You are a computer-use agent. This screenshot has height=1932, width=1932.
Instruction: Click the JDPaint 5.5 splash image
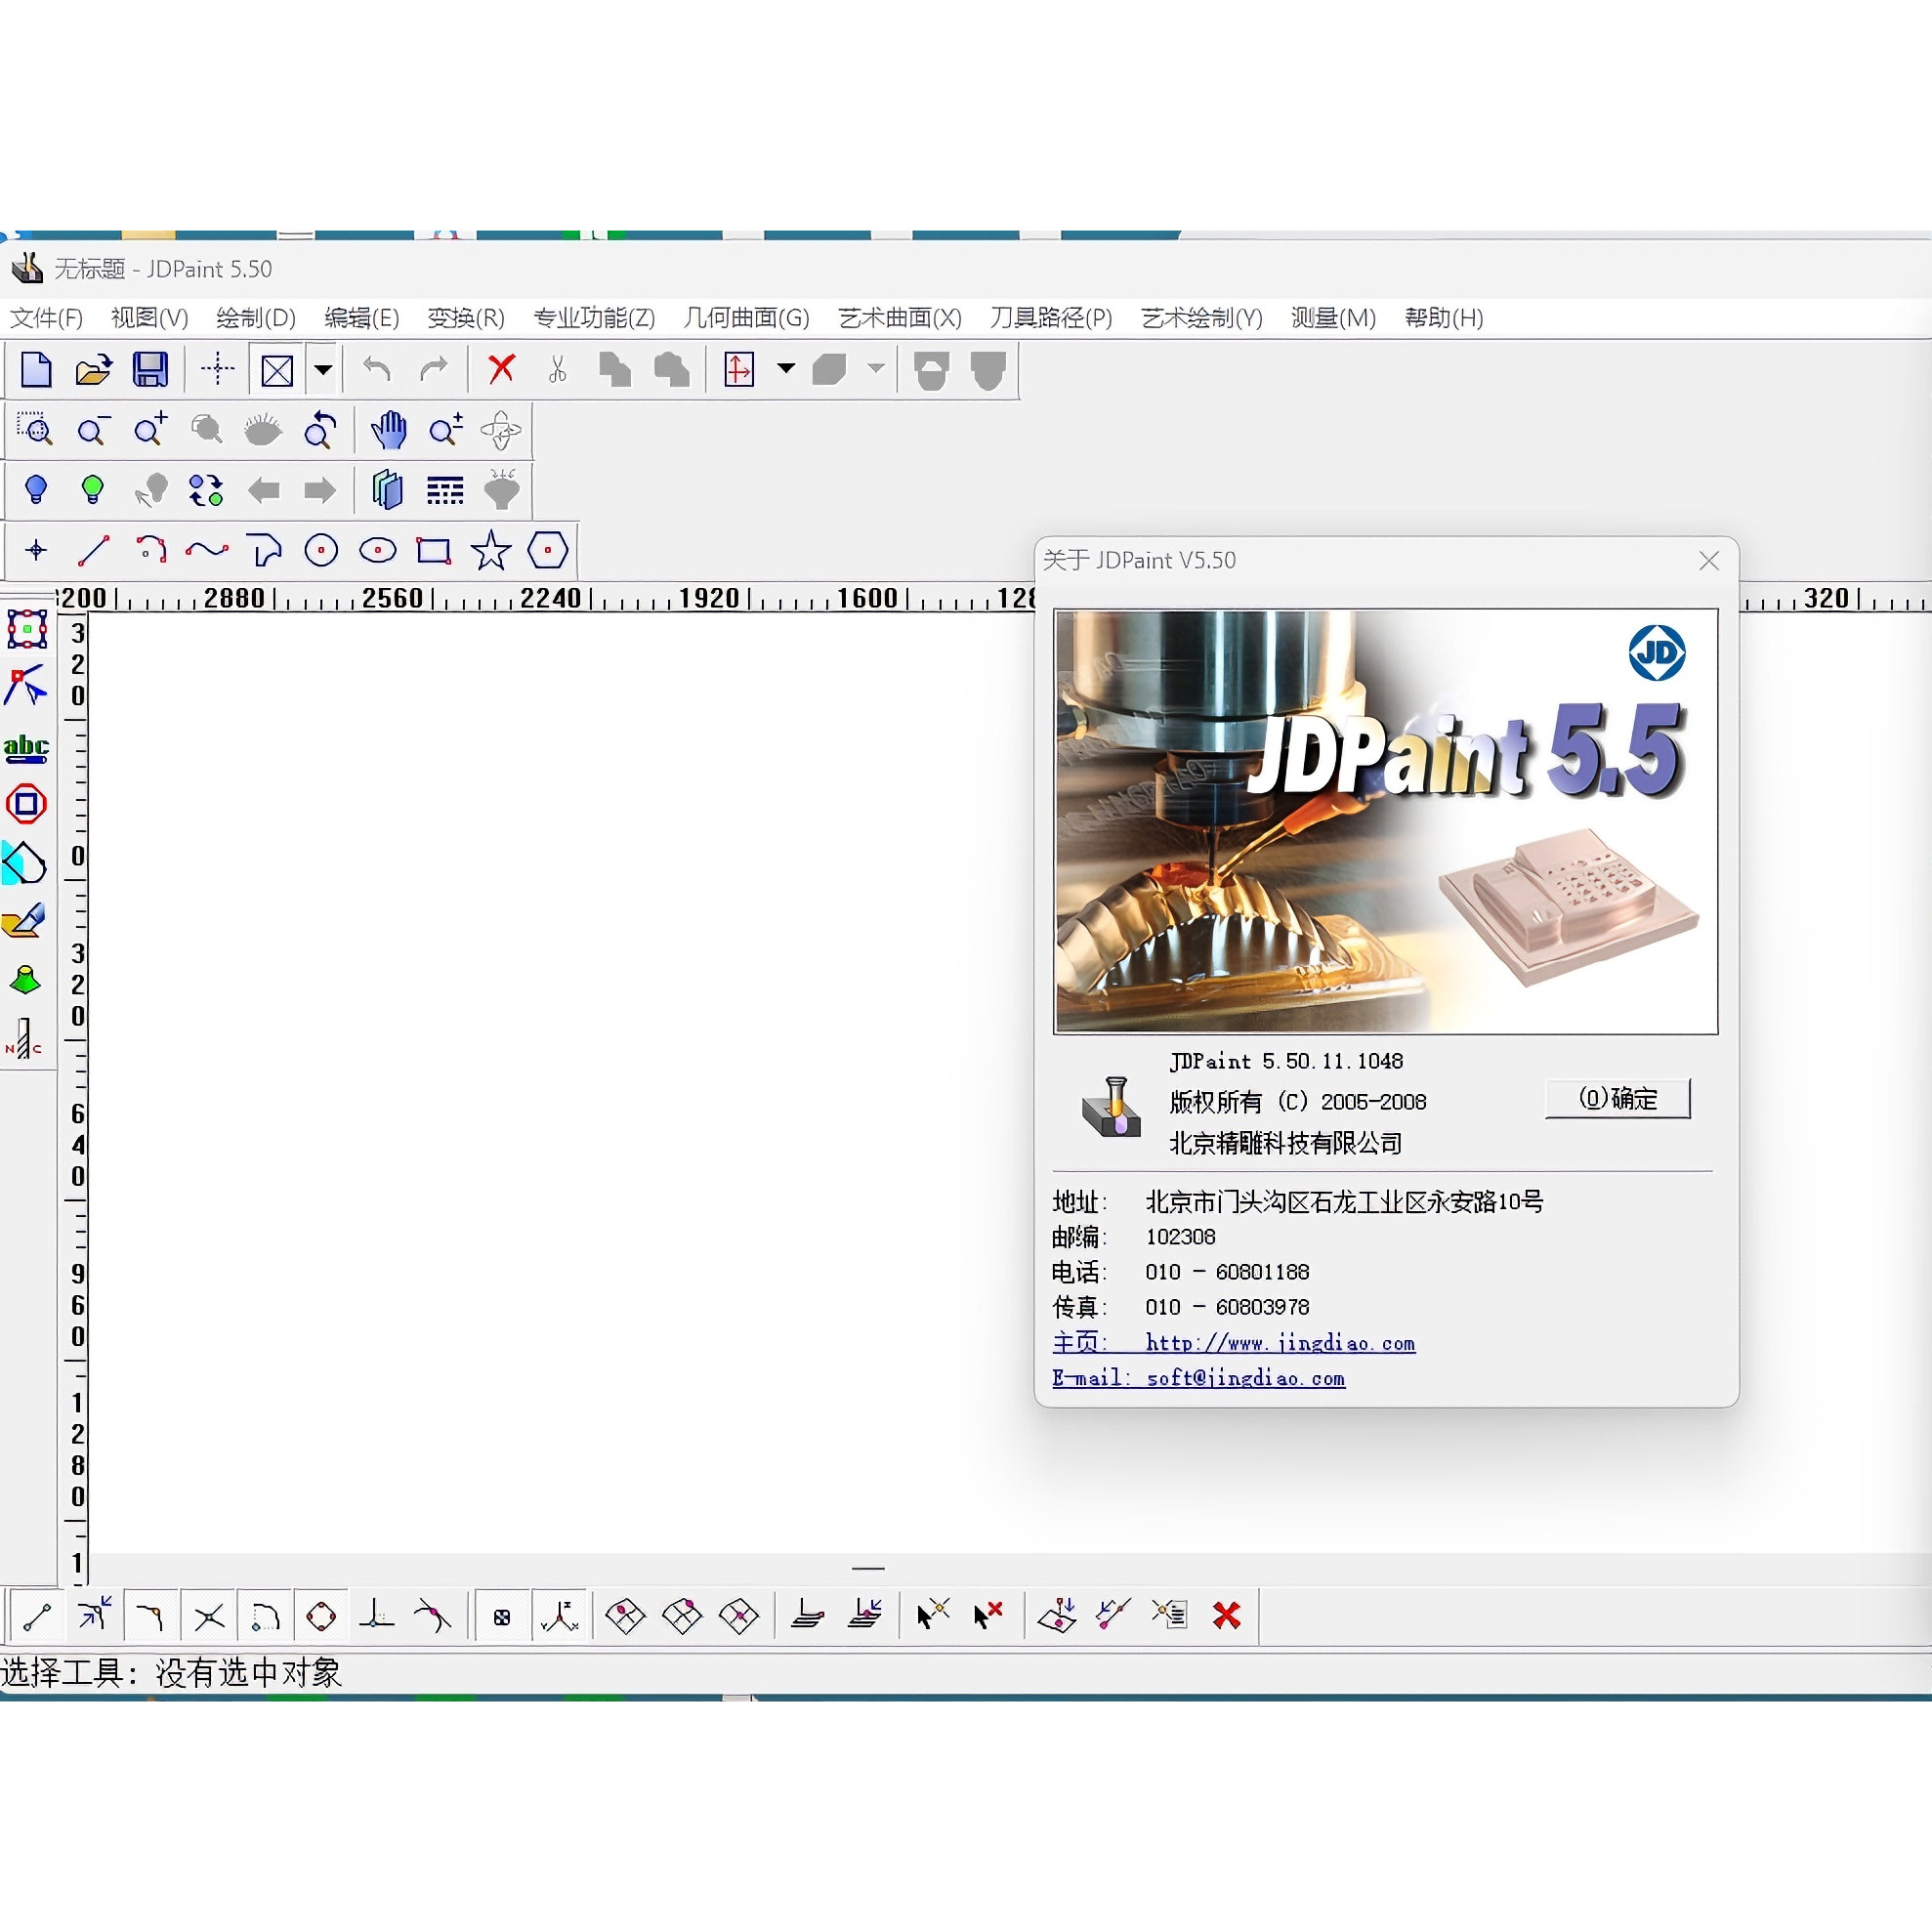(x=1386, y=821)
